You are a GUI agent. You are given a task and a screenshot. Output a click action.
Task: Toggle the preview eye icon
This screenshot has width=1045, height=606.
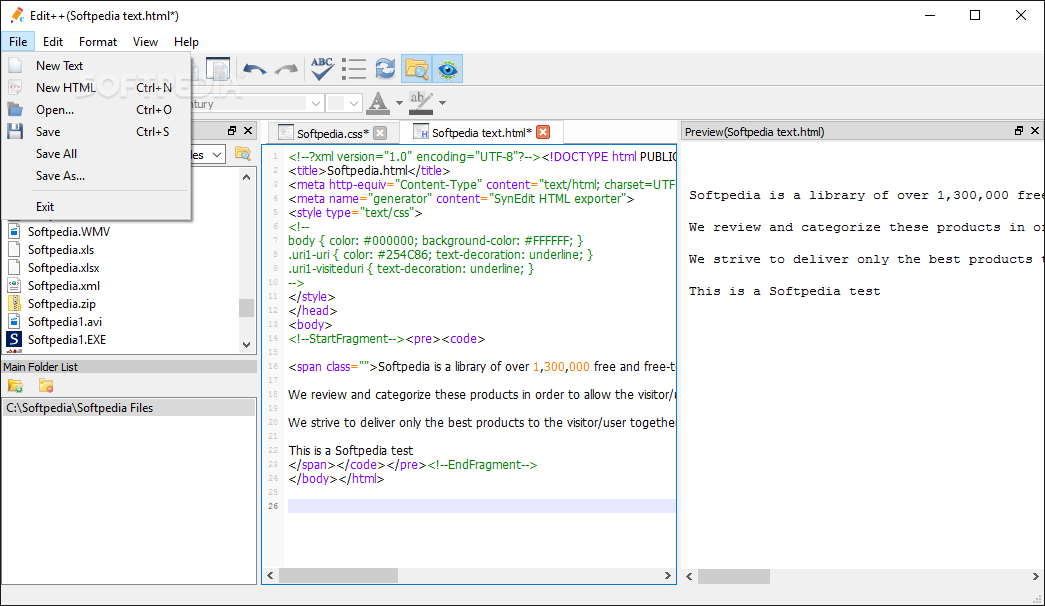click(x=448, y=69)
